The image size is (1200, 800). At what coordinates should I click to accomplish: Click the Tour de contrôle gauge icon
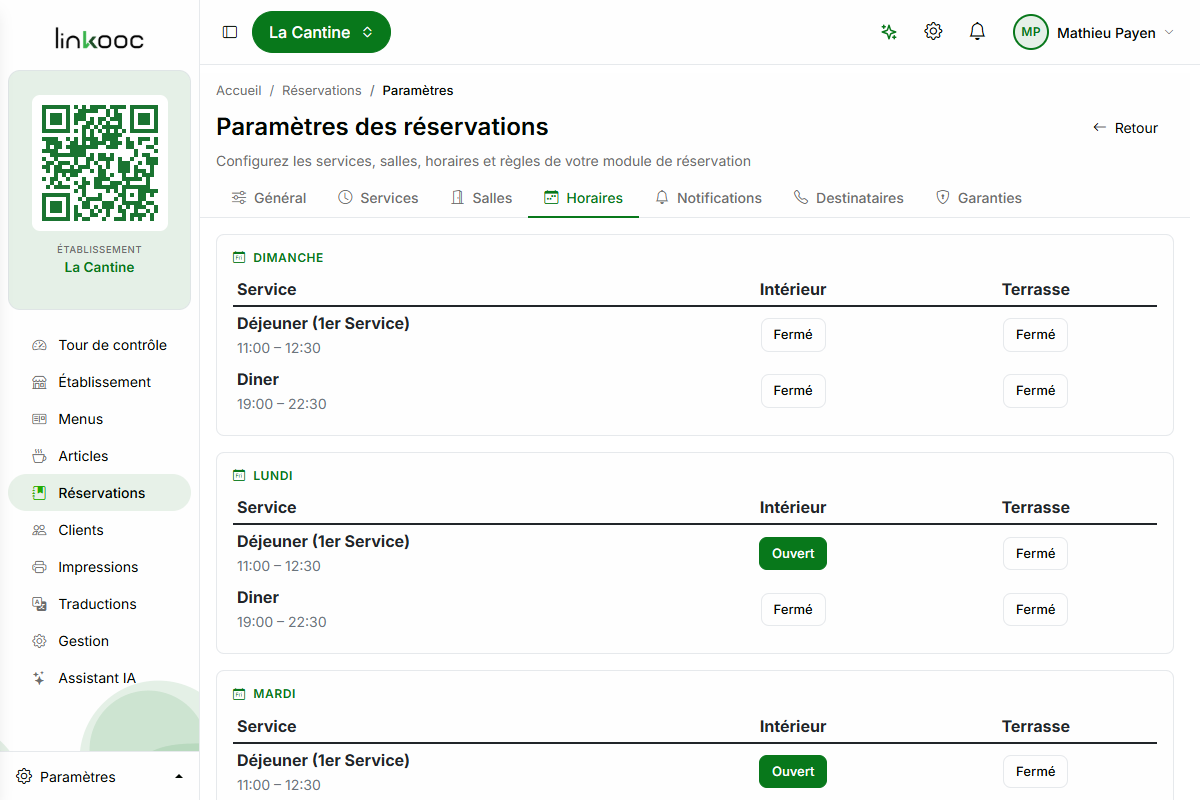[x=40, y=345]
